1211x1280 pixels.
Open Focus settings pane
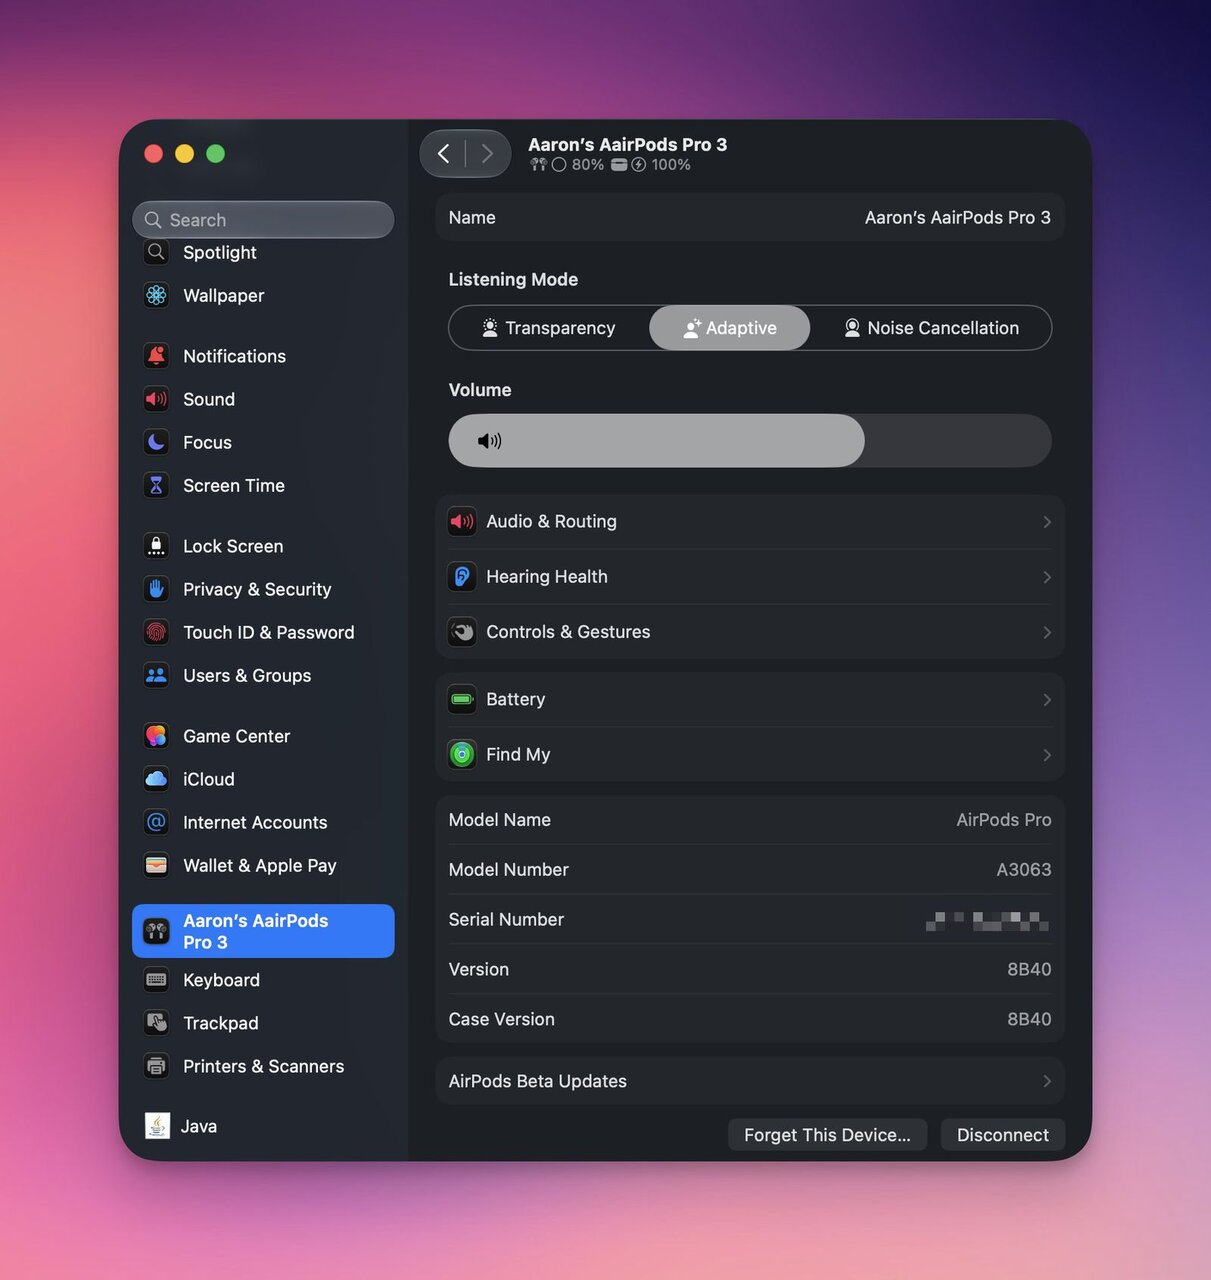tap(263, 442)
